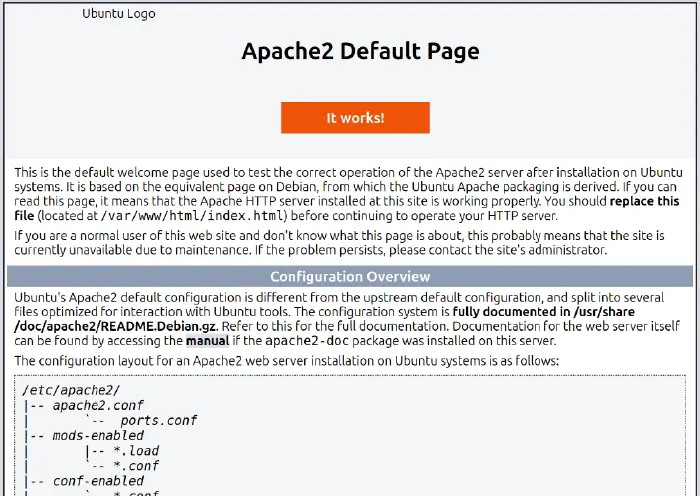Click 'fully documented in /usr/share' bold text
Screen dimensions: 700x496
(544, 312)
